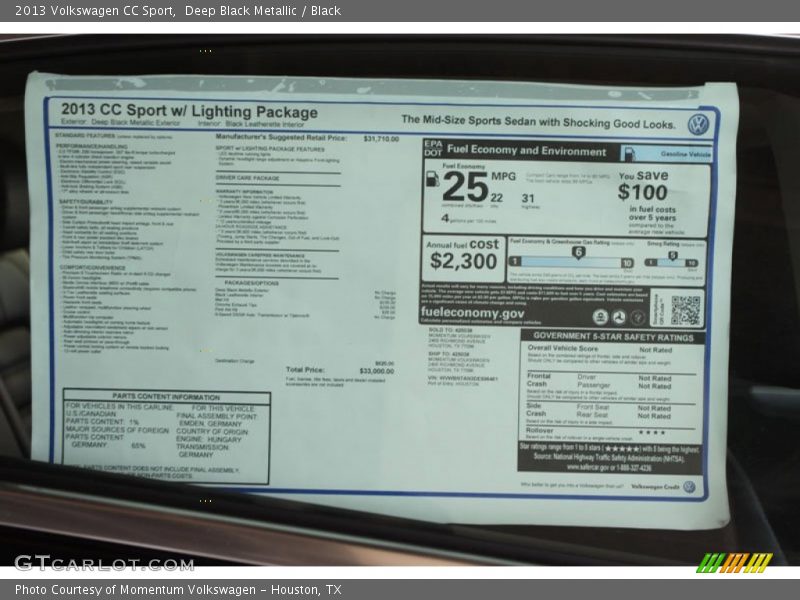Click the "Side Crash" row label
This screenshot has height=600, width=800.
[536, 409]
